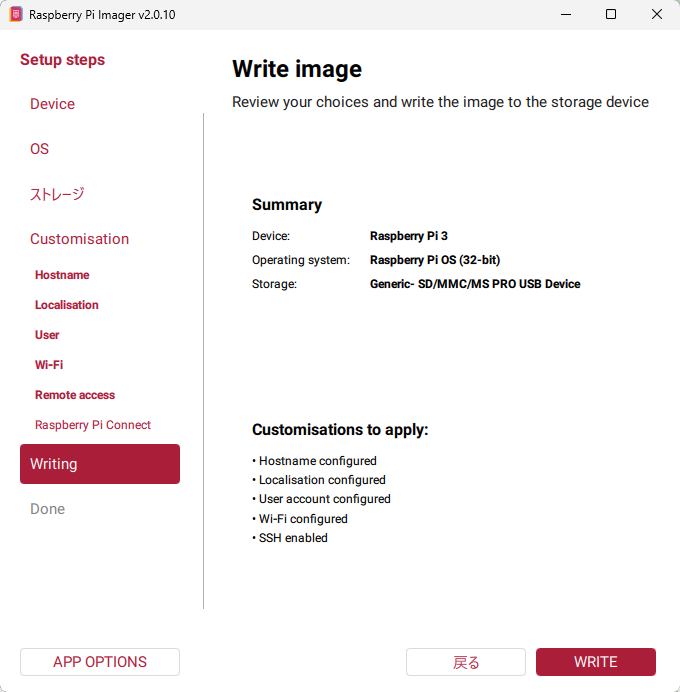680x692 pixels.
Task: Click the Write image heading
Action: pos(297,69)
